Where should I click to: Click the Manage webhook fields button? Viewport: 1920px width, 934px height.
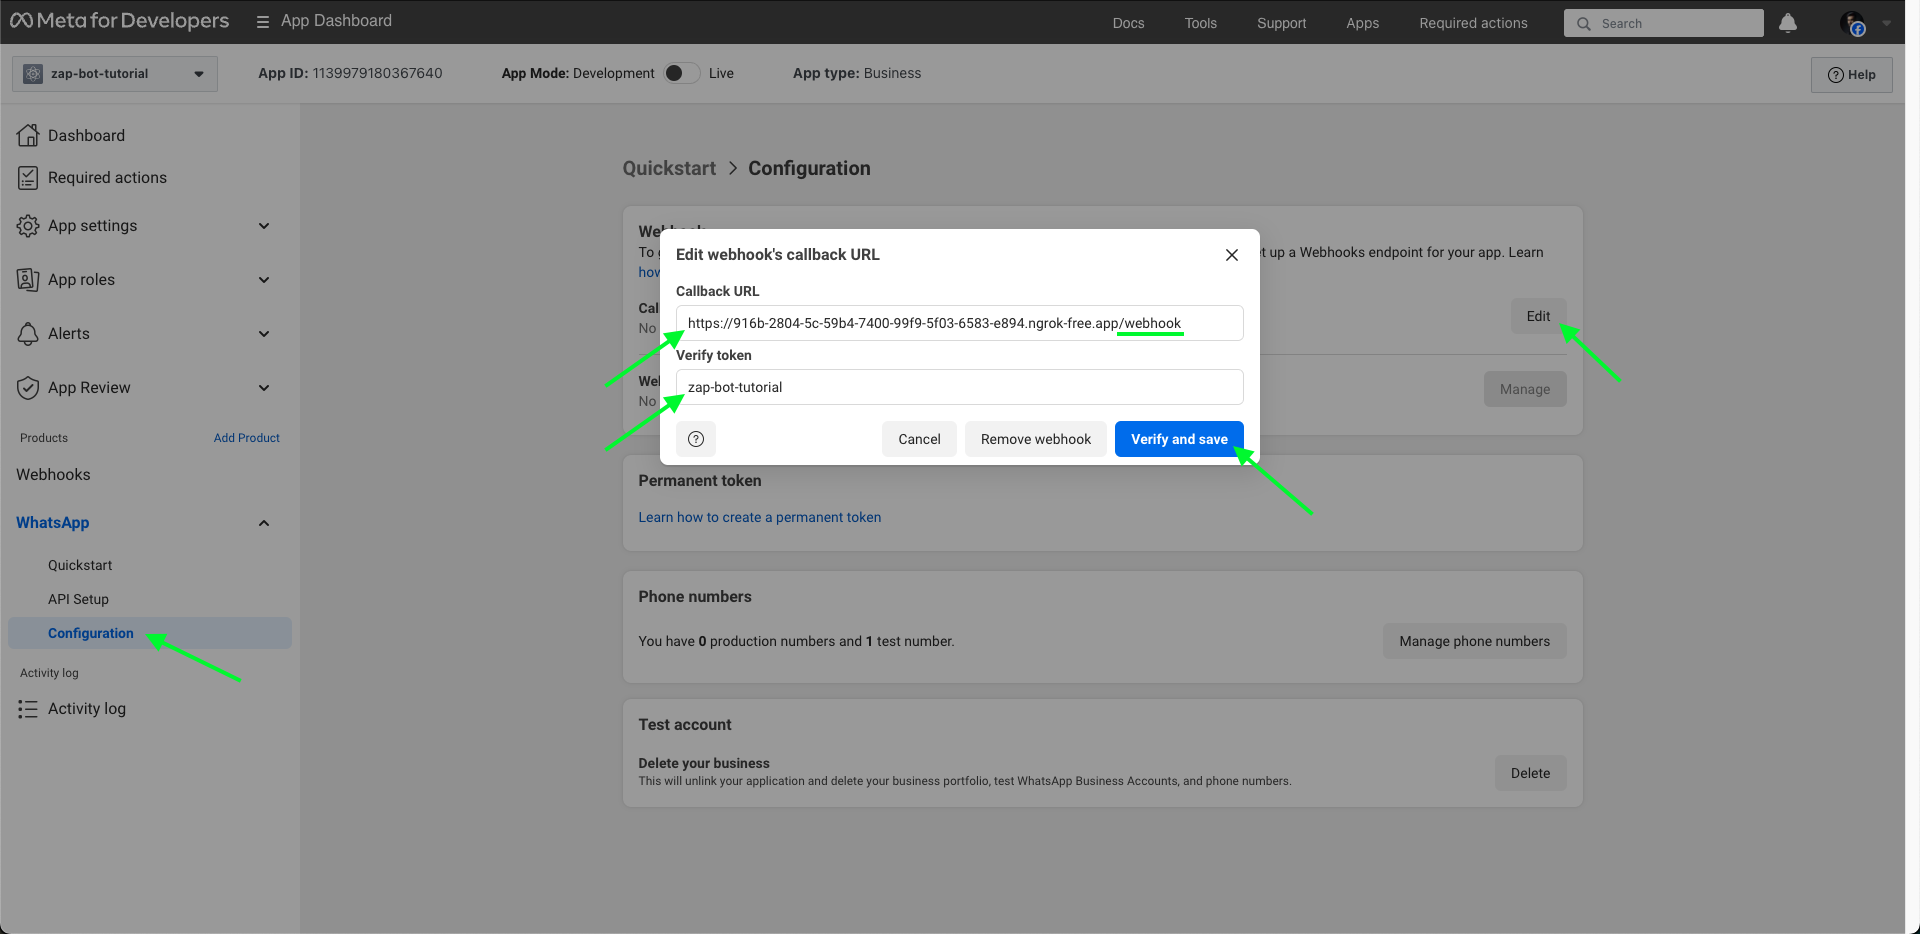coord(1525,389)
